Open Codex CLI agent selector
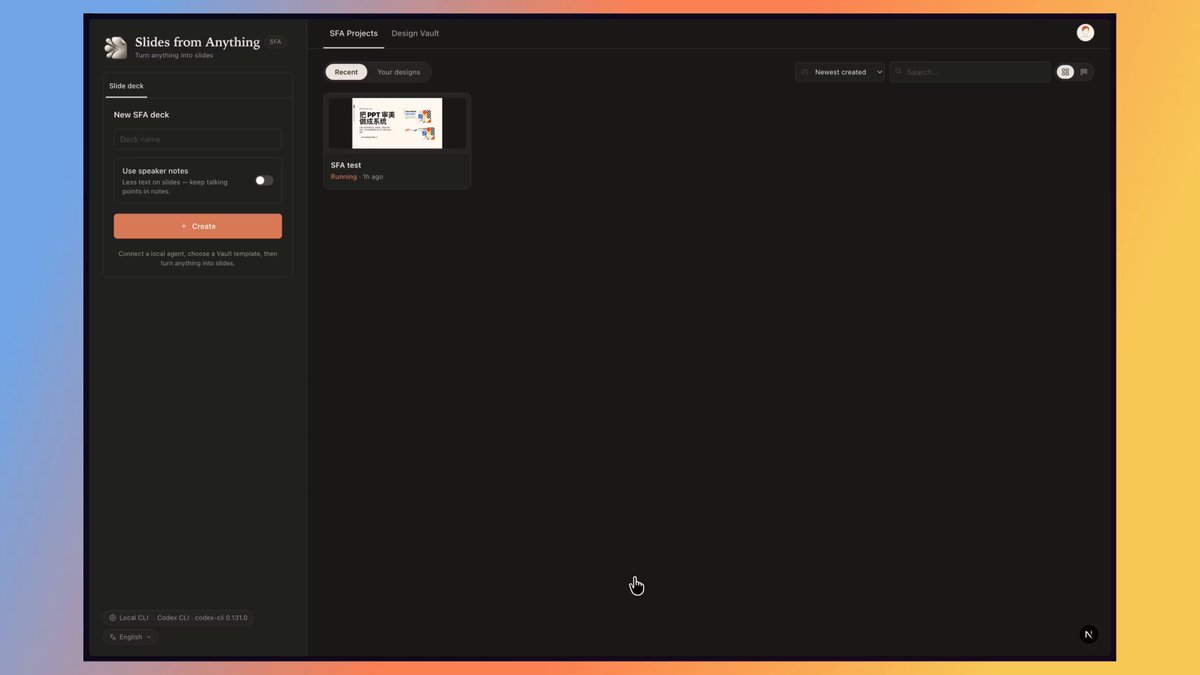The height and width of the screenshot is (675, 1200). pos(202,618)
